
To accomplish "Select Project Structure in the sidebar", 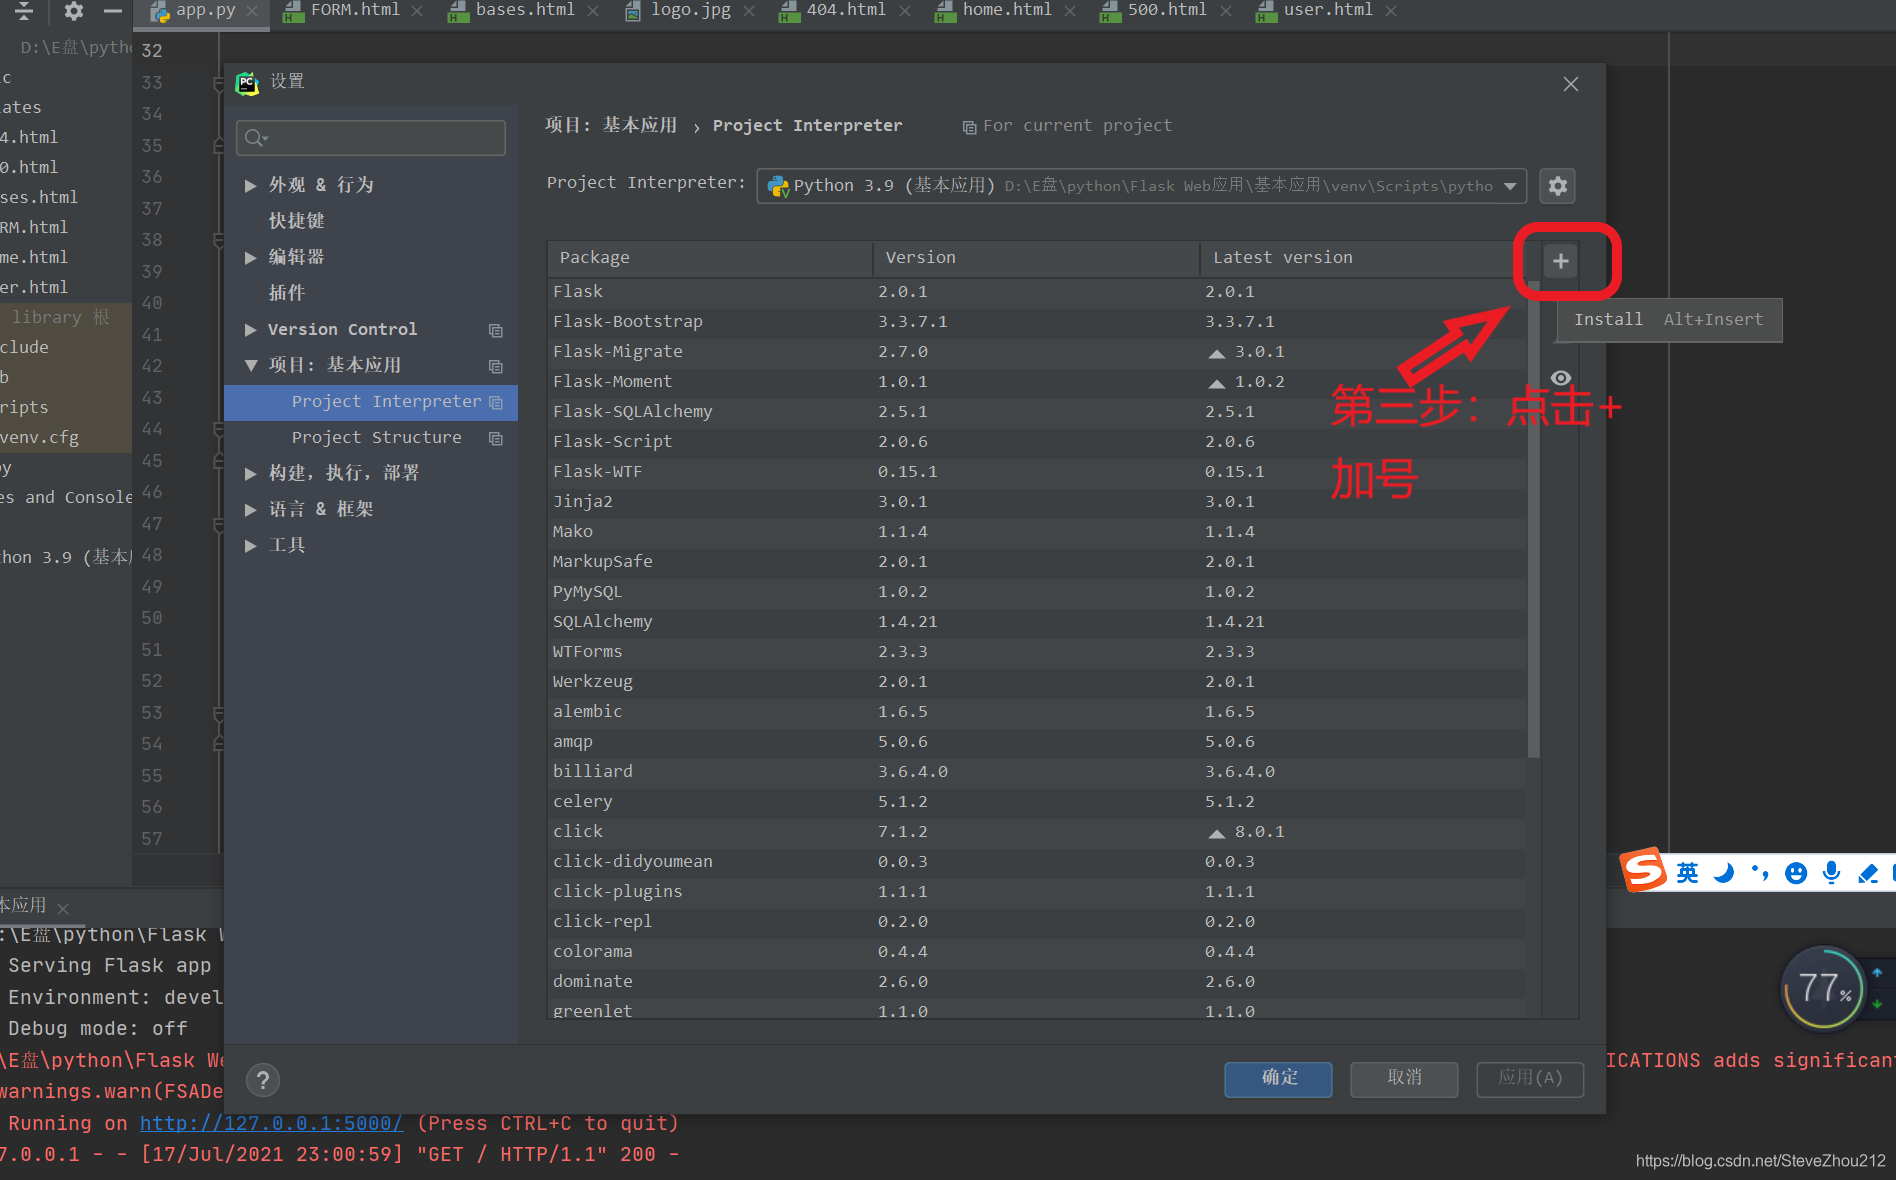I will click(377, 437).
